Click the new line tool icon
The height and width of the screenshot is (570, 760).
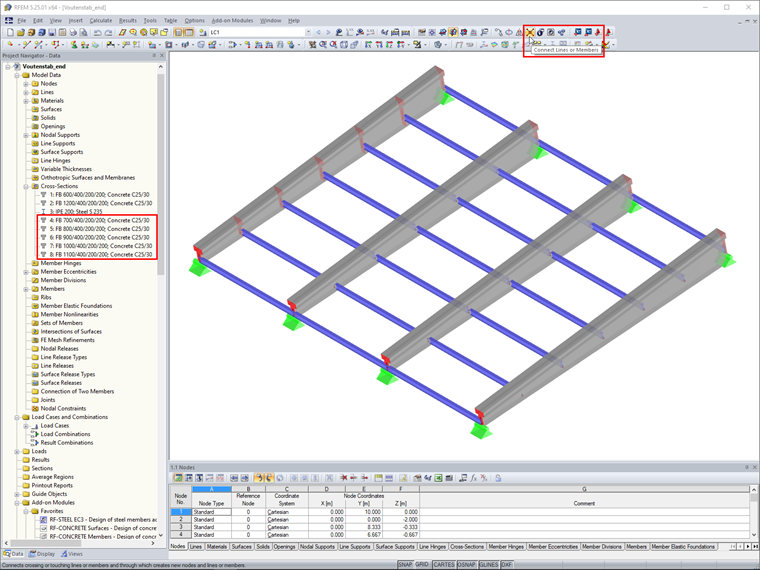click(x=26, y=45)
